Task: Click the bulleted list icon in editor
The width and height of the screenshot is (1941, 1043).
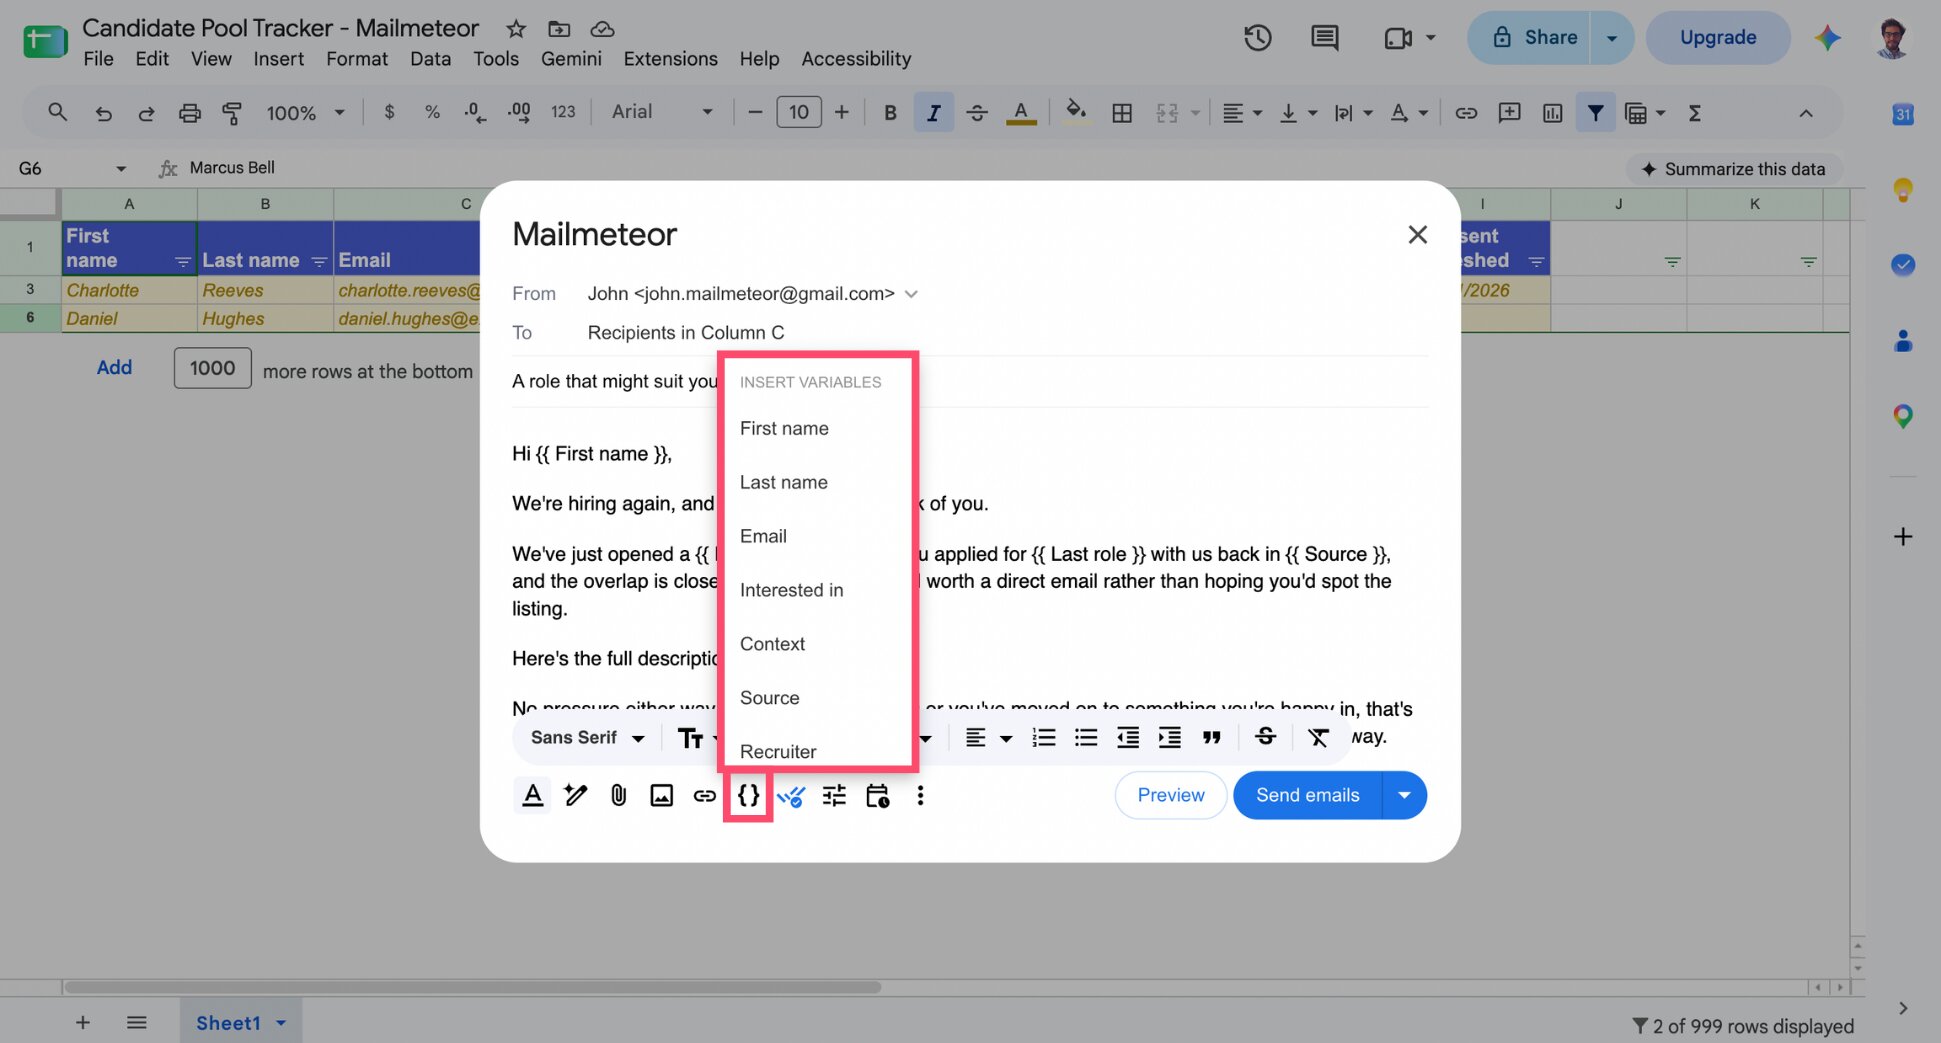Action: click(1086, 737)
